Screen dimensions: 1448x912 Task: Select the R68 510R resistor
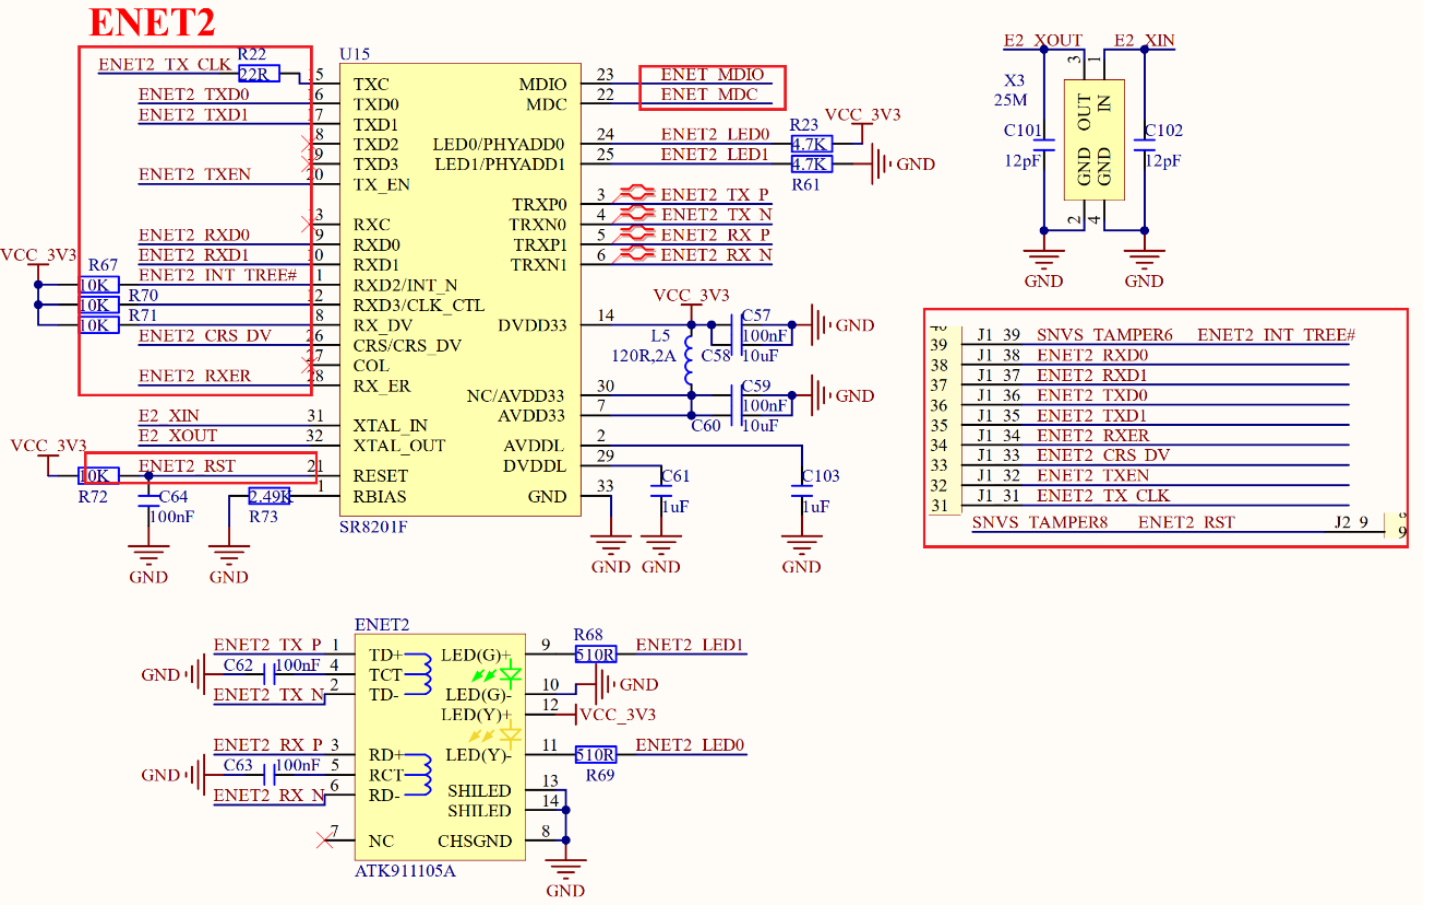click(x=595, y=654)
